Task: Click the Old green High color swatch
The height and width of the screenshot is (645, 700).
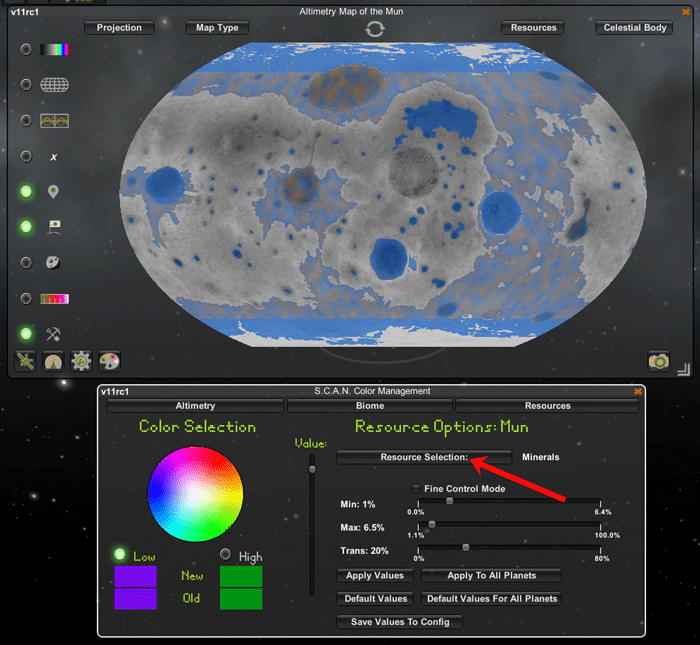Action: (x=241, y=599)
